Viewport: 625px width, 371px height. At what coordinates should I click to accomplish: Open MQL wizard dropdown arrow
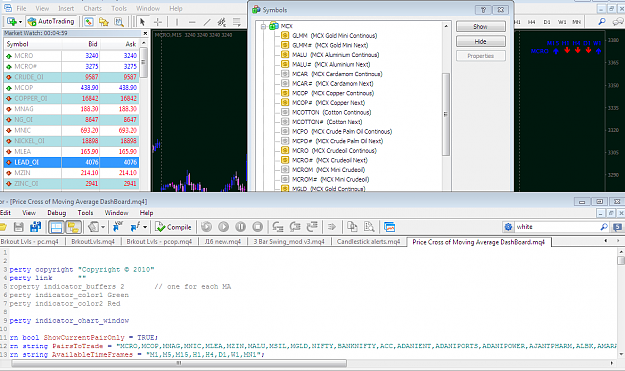click(103, 227)
